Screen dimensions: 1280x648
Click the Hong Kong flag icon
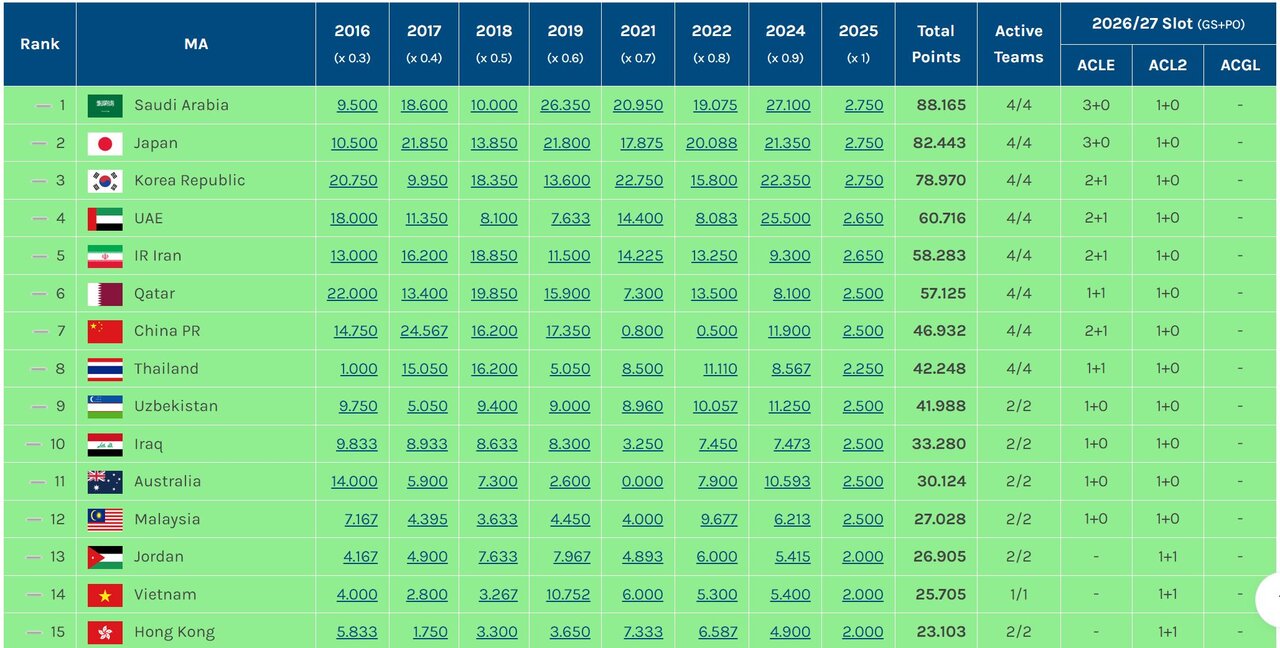105,632
